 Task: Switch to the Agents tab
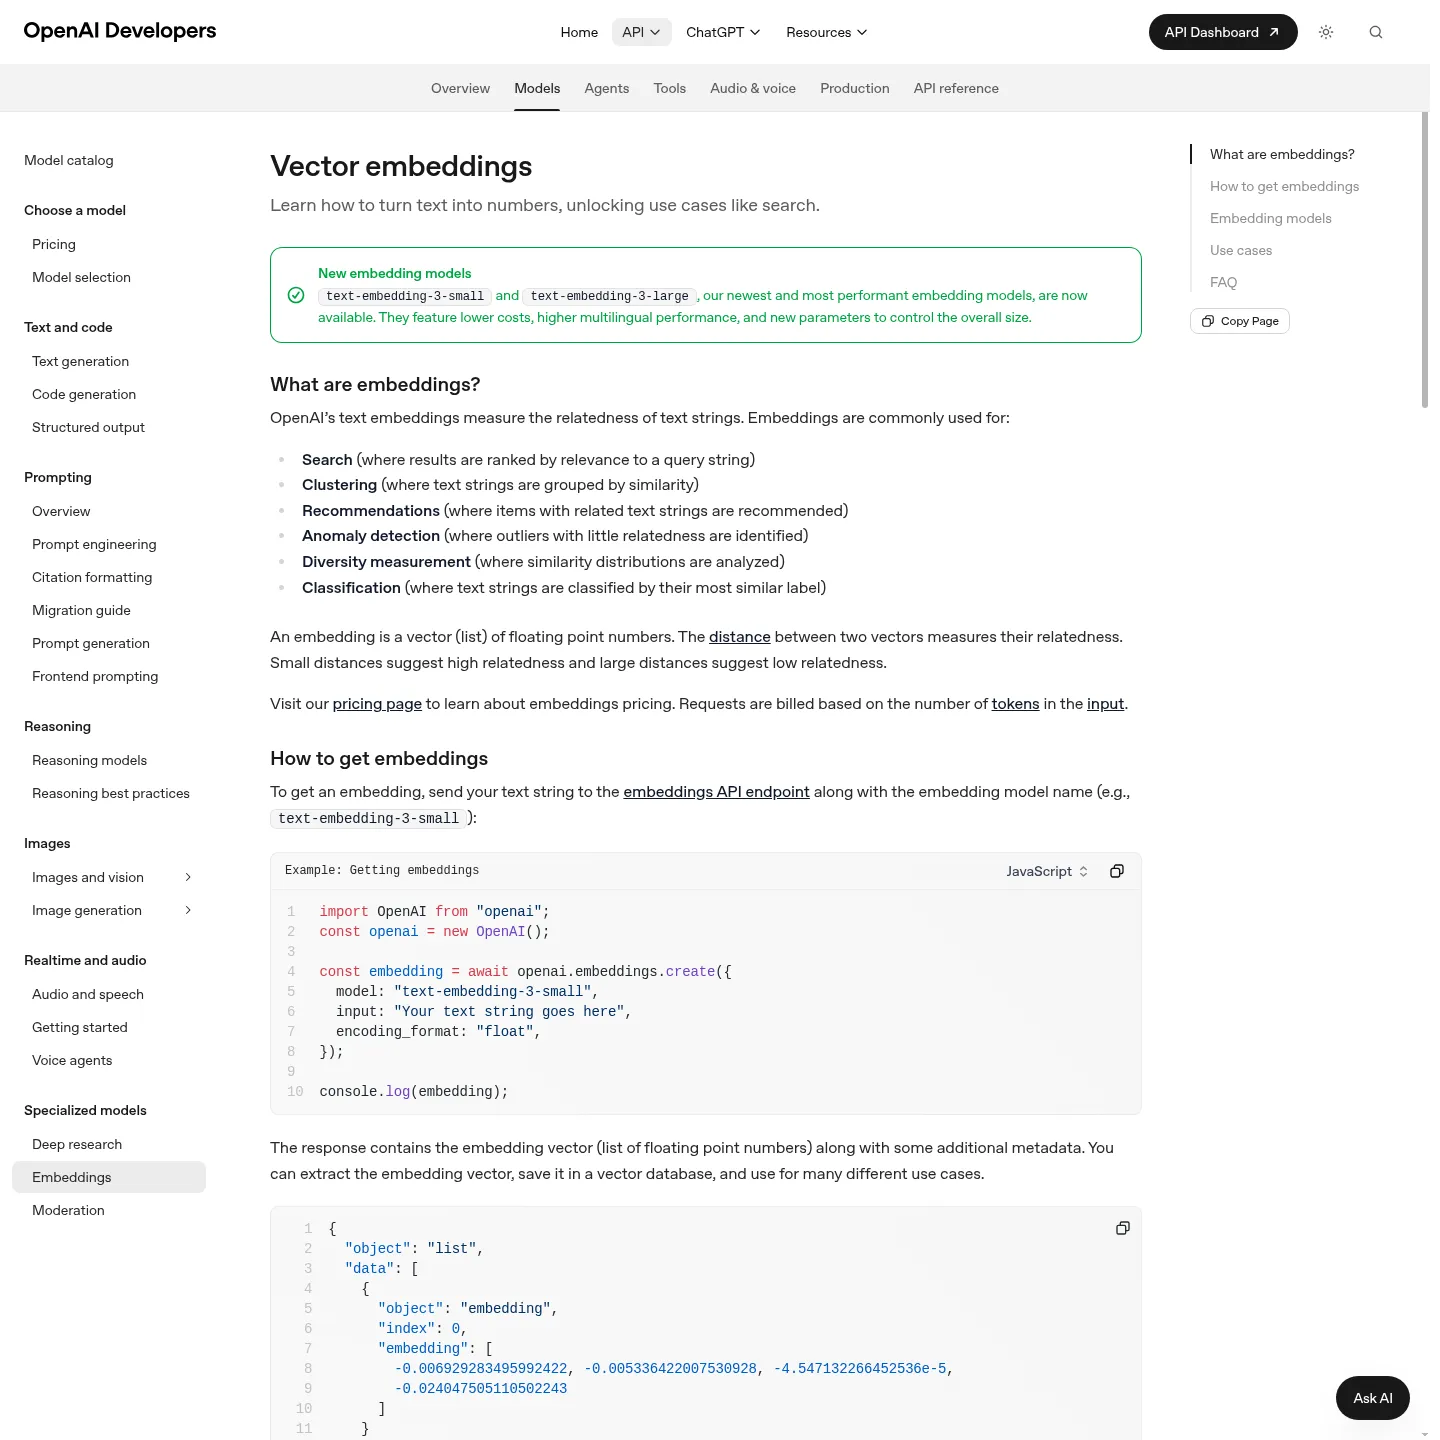(x=607, y=88)
